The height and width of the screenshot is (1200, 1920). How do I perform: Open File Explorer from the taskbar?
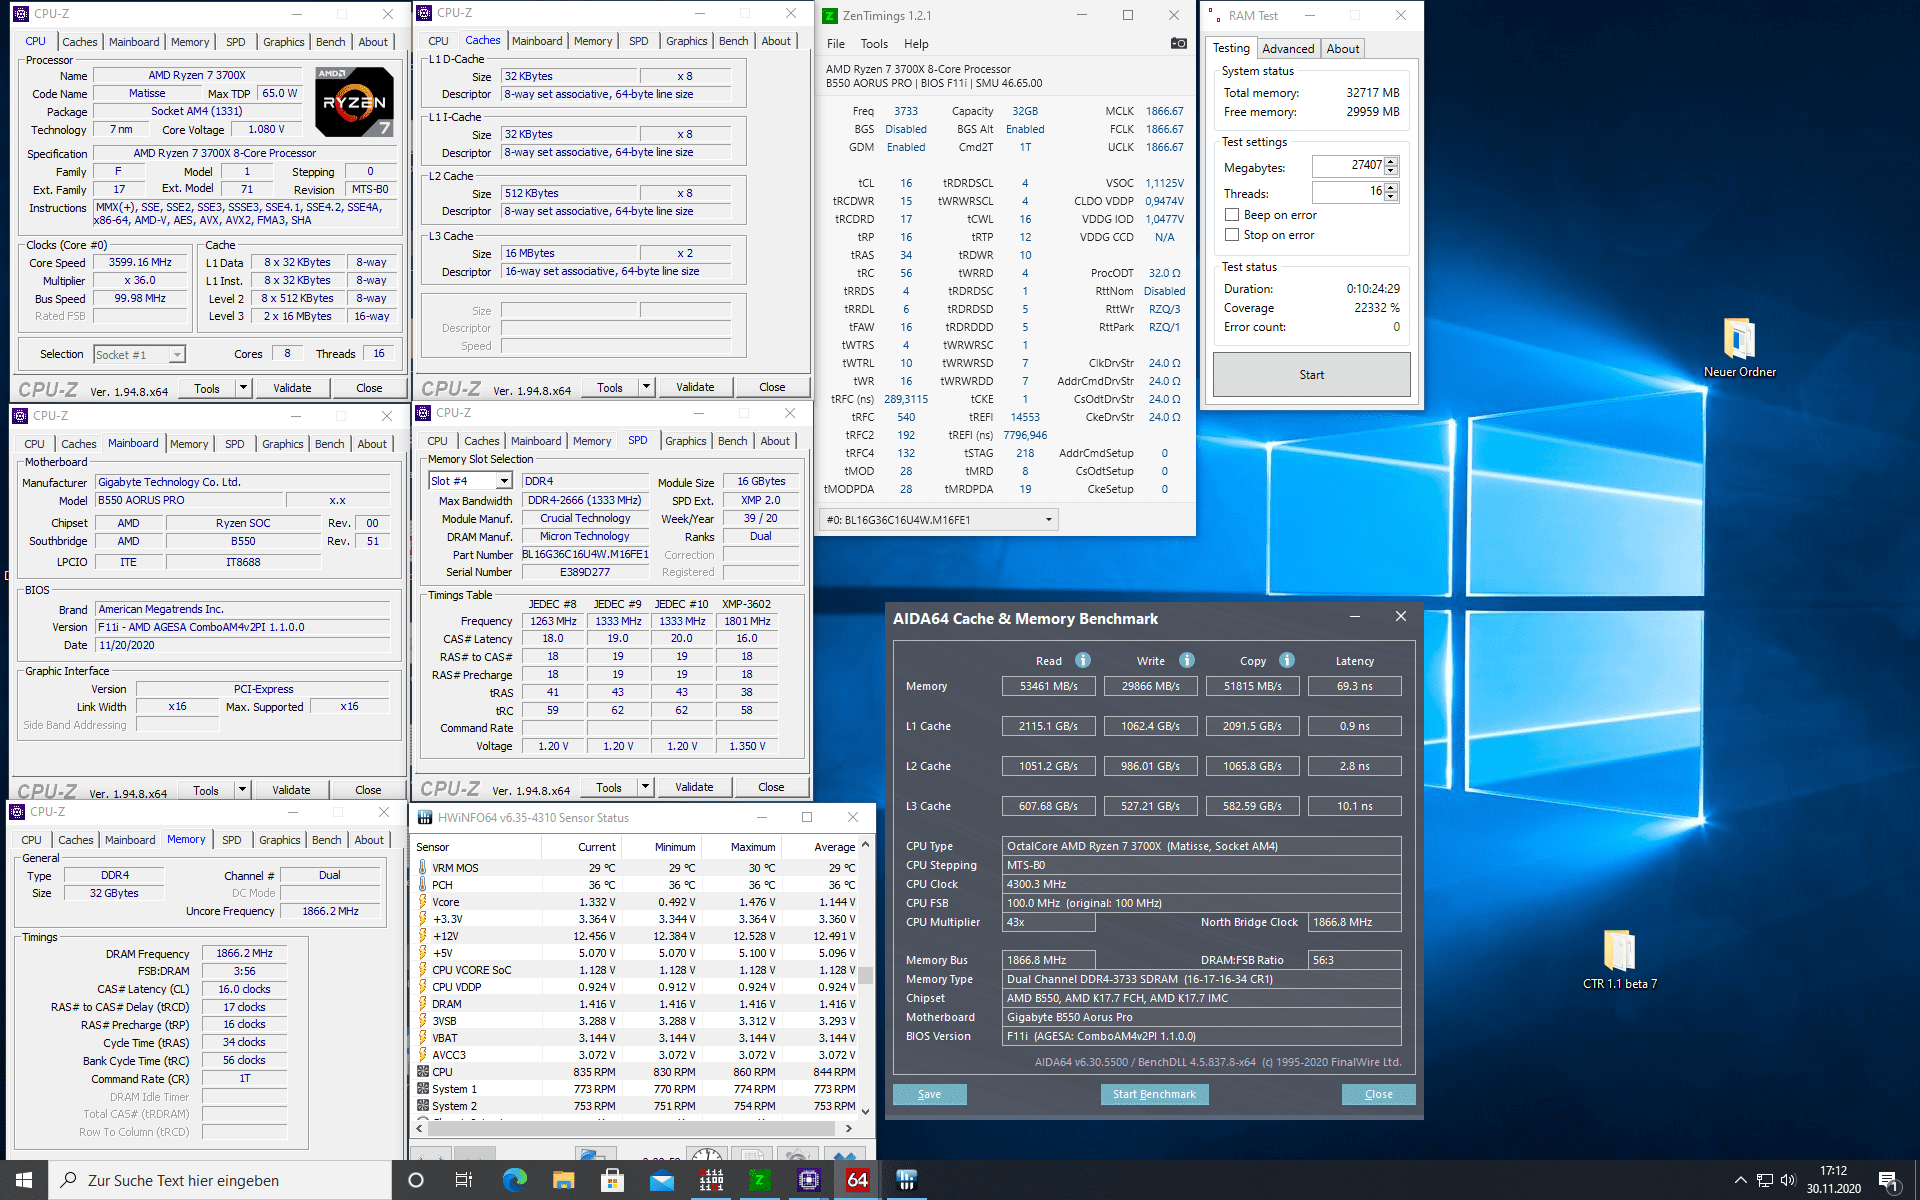pos(563,1180)
